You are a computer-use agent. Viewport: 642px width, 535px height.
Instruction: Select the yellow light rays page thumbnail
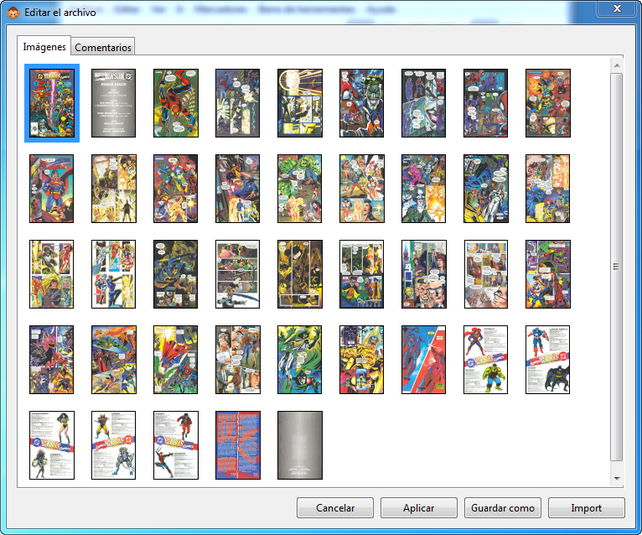tap(300, 103)
